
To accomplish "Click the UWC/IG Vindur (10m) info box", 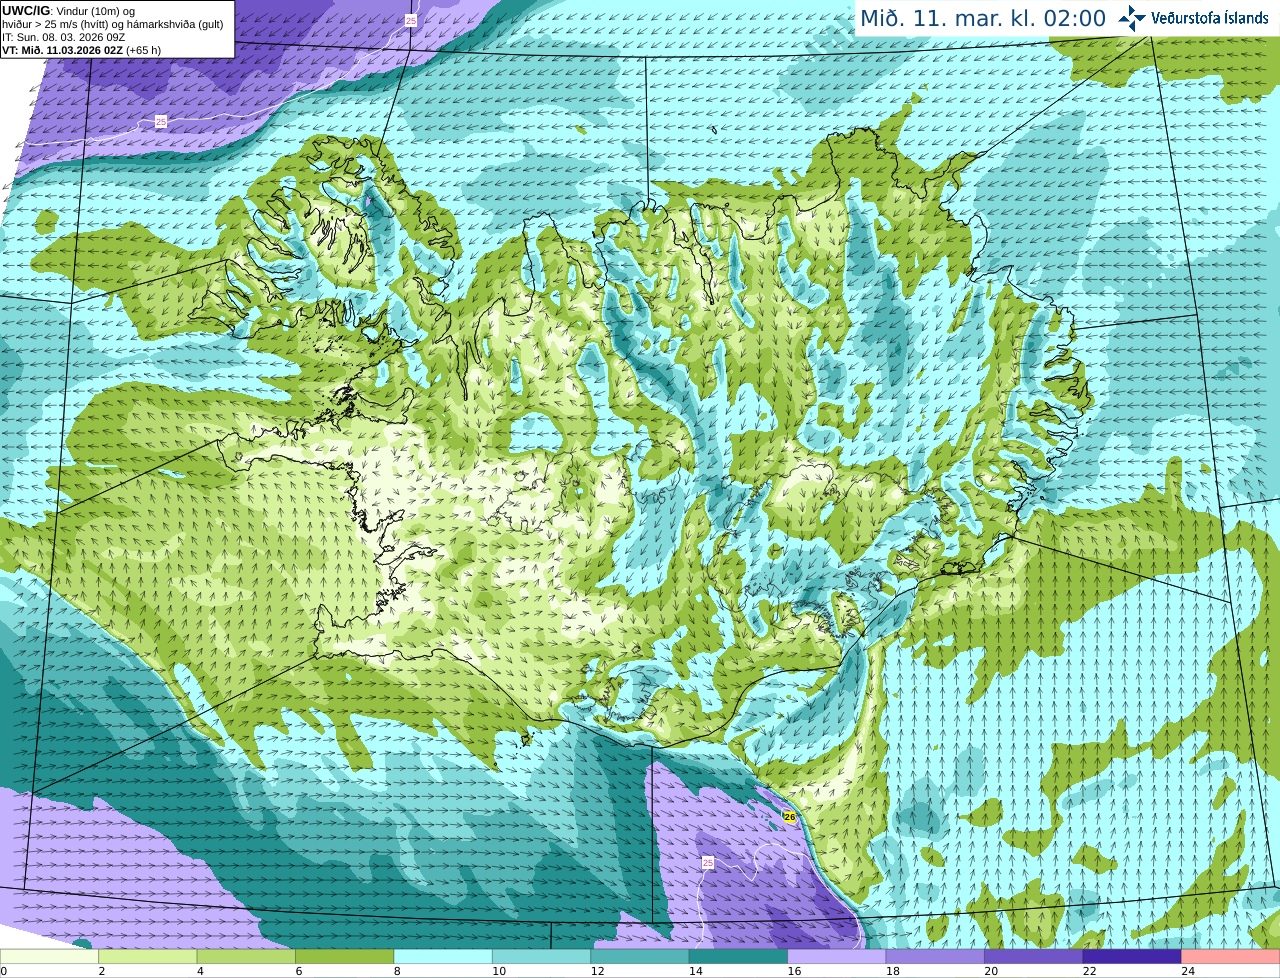I will tap(117, 29).
